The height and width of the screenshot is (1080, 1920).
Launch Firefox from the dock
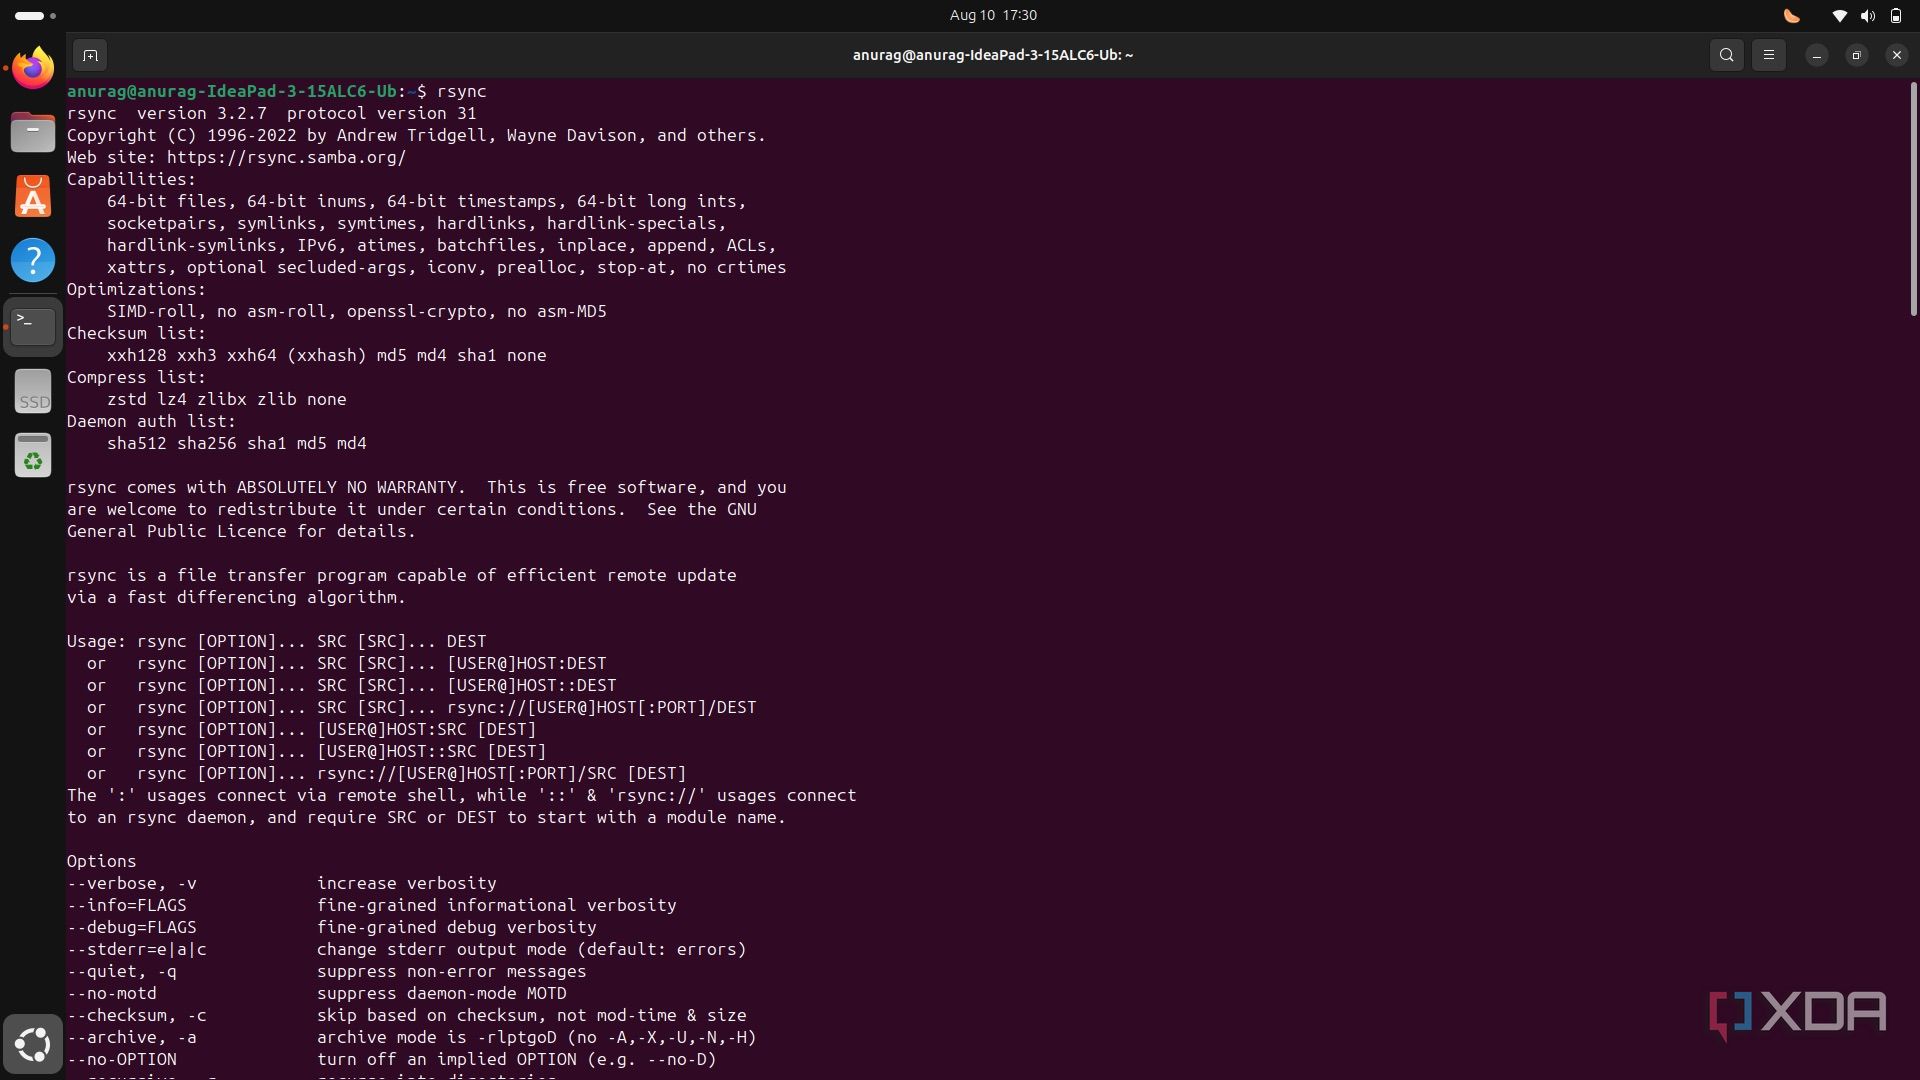click(x=33, y=68)
